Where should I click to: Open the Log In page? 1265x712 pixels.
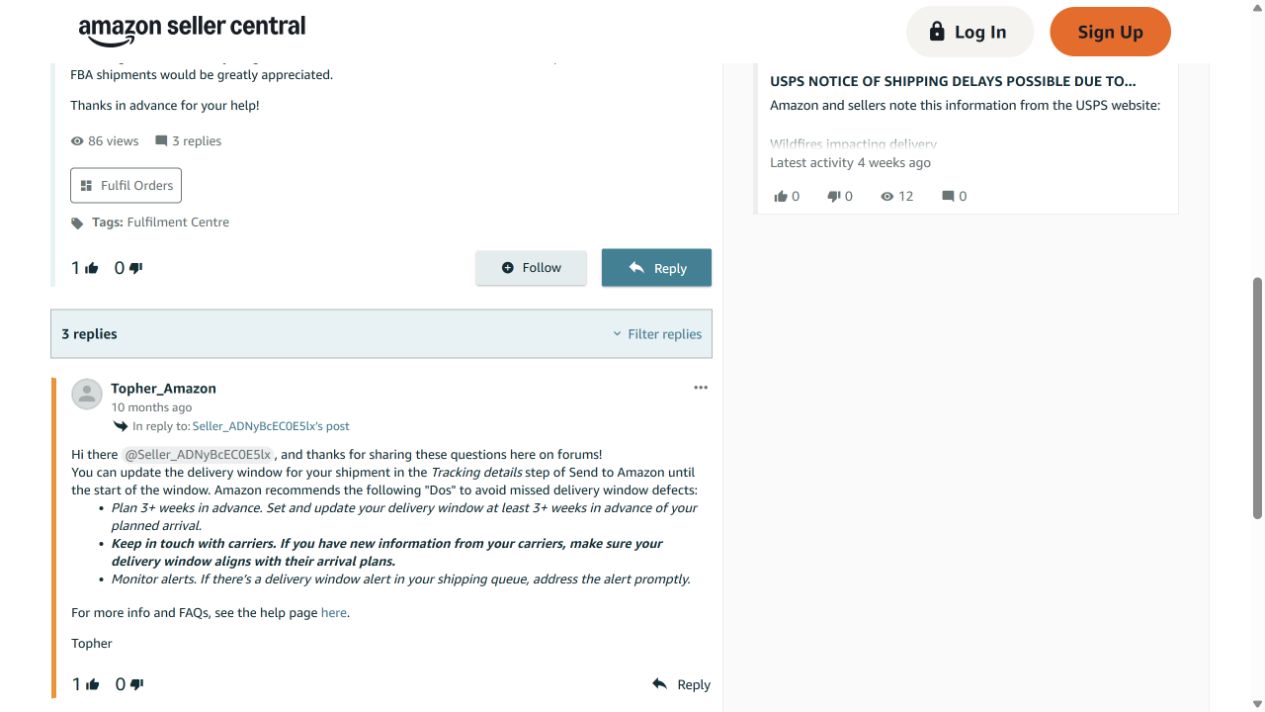tap(969, 32)
